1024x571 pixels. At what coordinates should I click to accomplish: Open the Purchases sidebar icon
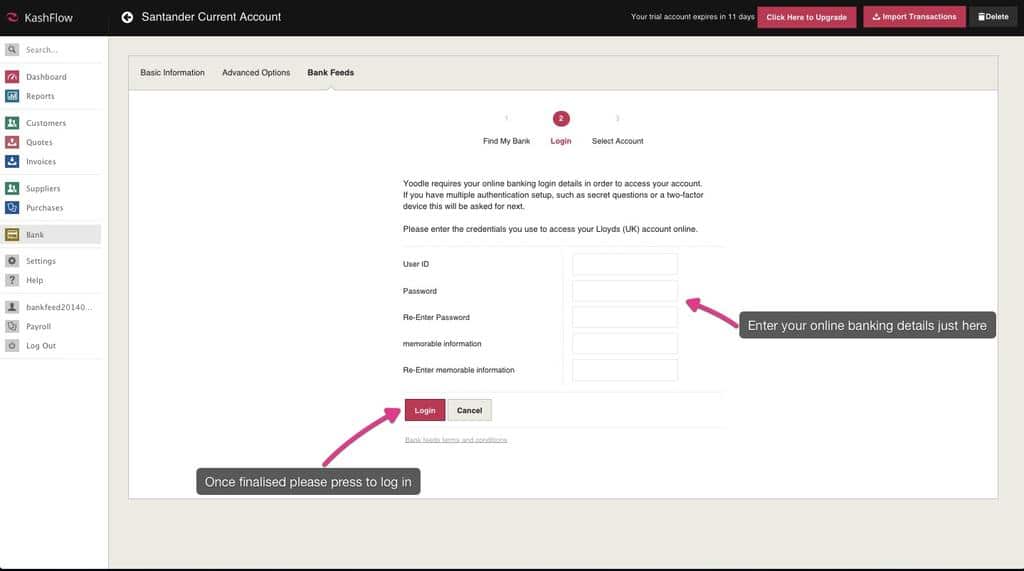[12, 208]
